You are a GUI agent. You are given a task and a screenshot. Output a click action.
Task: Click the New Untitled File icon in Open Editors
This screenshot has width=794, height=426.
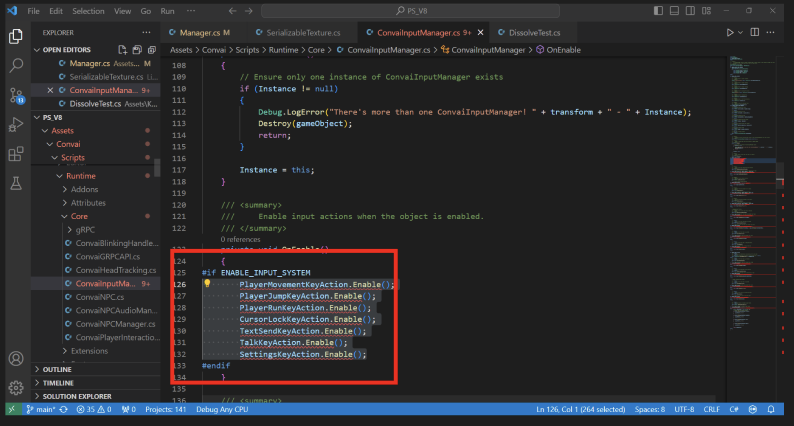pos(123,50)
